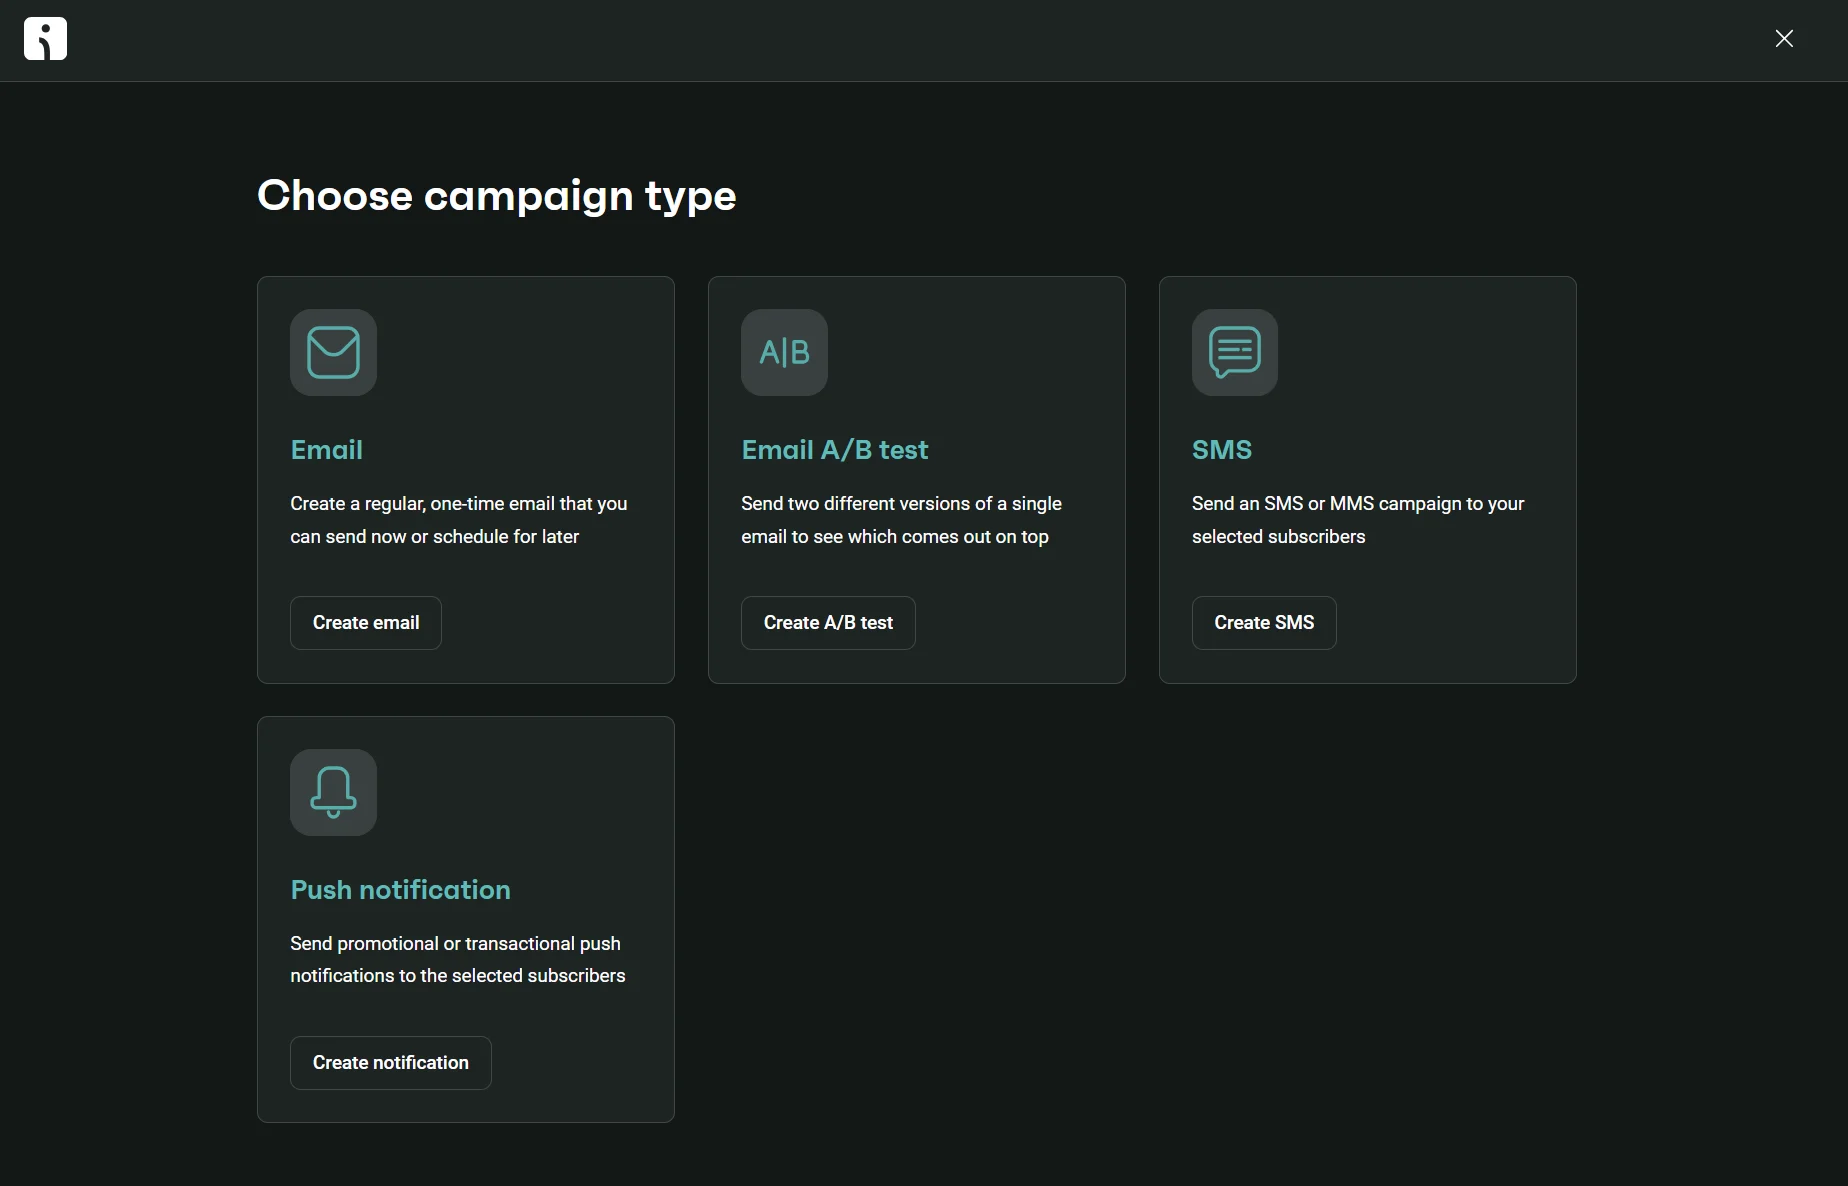Click text 'Create a regular, one-time email that you'
This screenshot has height=1186, width=1848.
459,504
